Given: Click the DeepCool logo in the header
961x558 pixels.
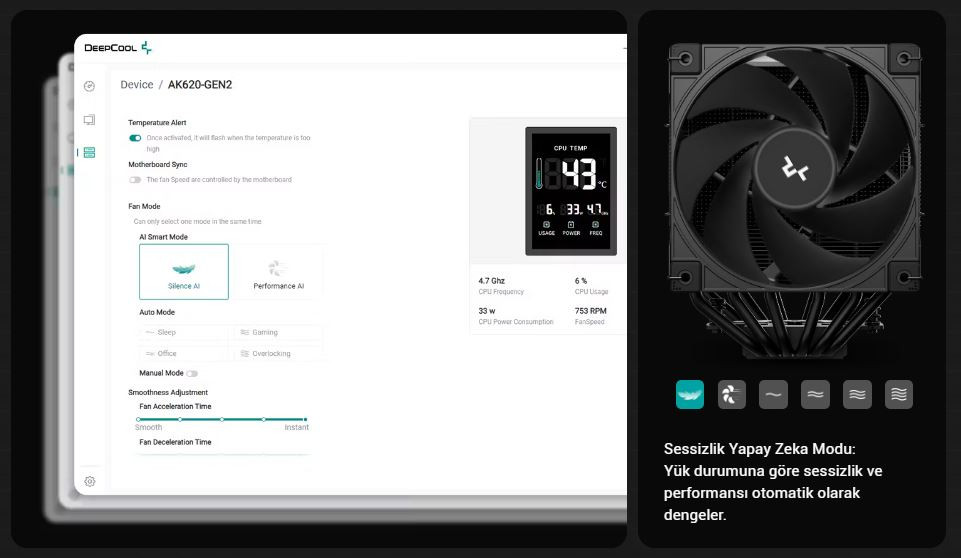Looking at the screenshot, I should point(118,48).
